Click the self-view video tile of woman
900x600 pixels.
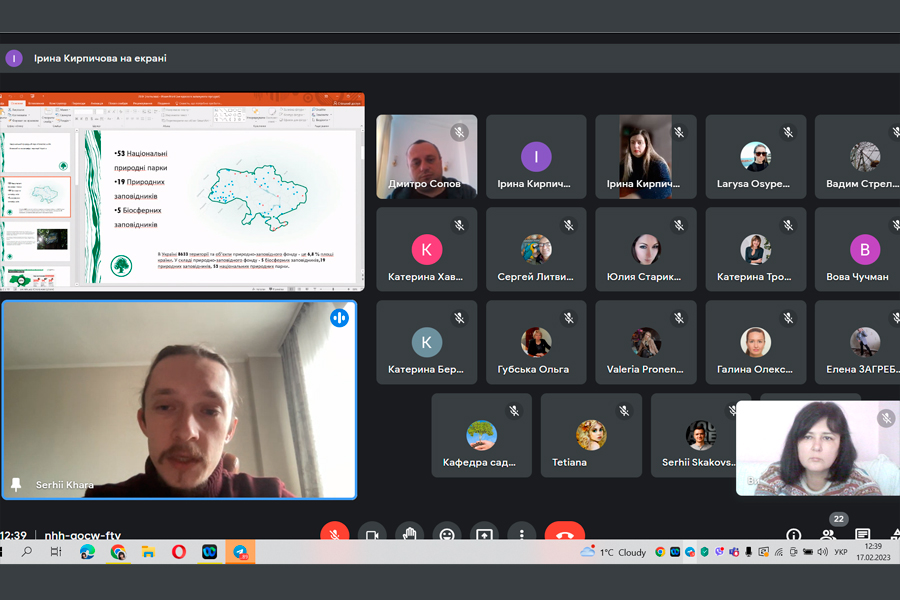[x=818, y=448]
